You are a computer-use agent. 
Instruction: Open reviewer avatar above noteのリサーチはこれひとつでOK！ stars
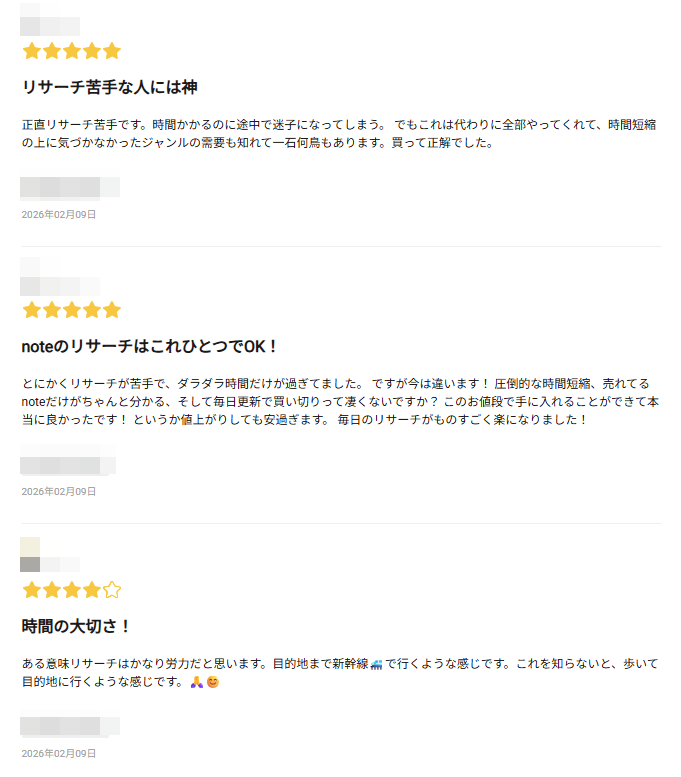click(31, 276)
